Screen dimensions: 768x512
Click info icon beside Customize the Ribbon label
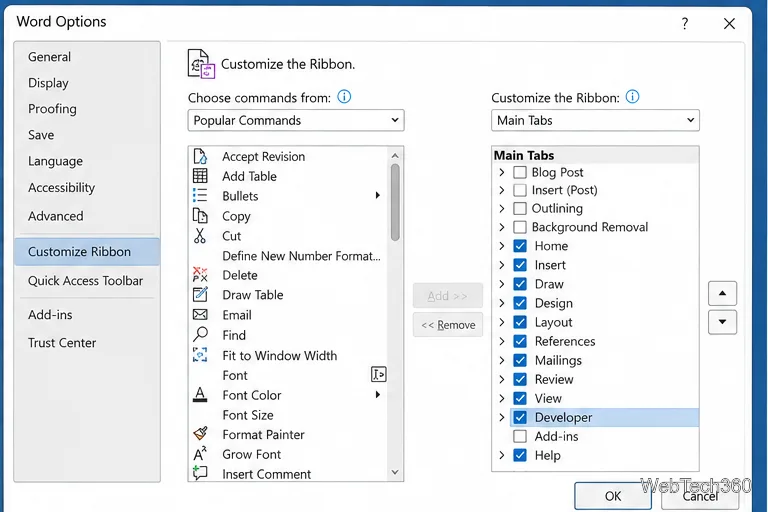[x=633, y=97]
